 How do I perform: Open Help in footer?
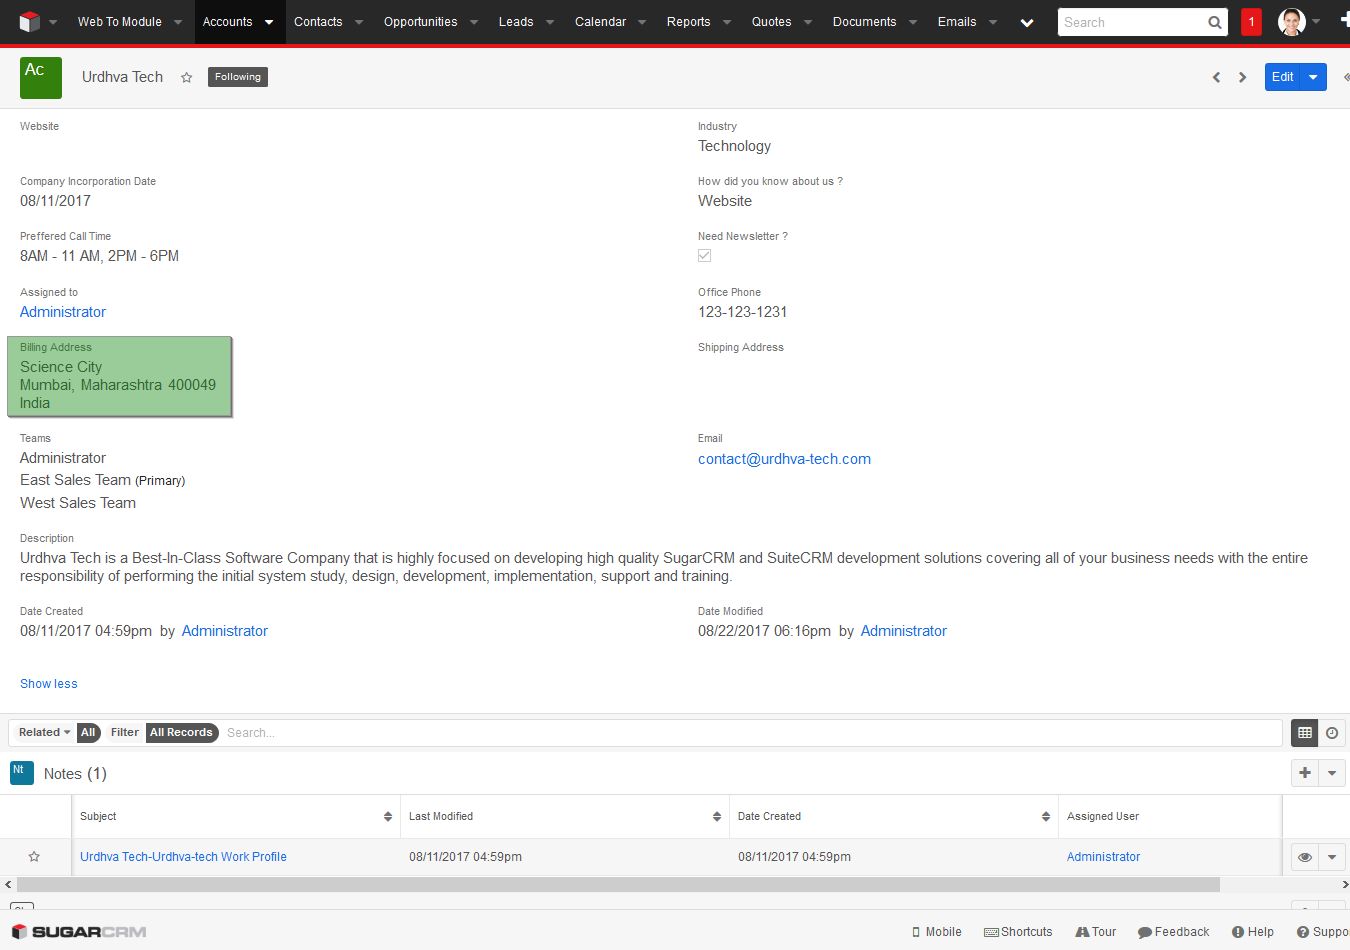(1253, 932)
